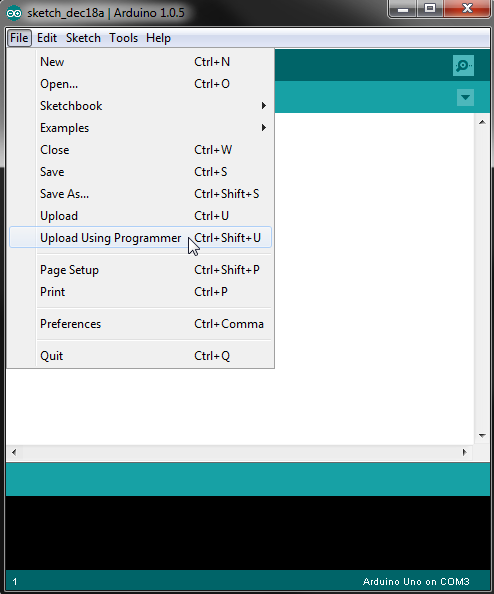Click the vertical scrollbar down arrow
The width and height of the screenshot is (494, 594).
[x=482, y=436]
